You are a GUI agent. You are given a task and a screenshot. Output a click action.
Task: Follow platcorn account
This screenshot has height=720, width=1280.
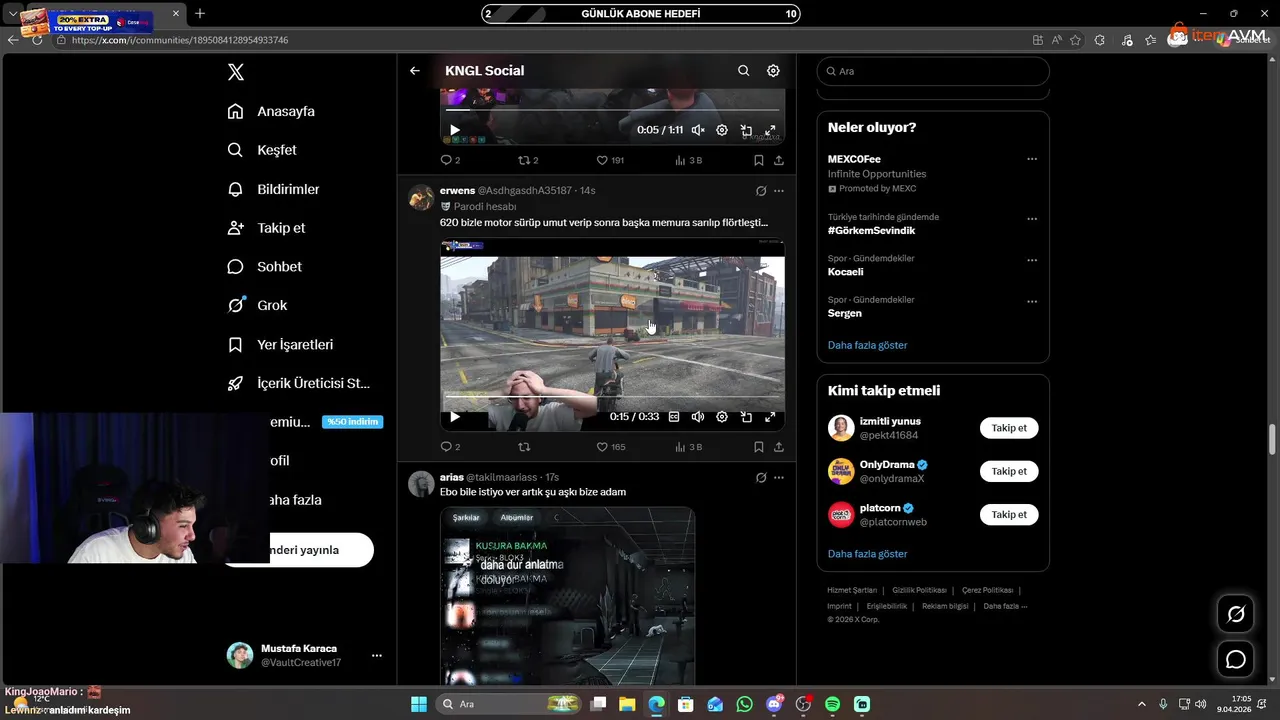click(1009, 514)
